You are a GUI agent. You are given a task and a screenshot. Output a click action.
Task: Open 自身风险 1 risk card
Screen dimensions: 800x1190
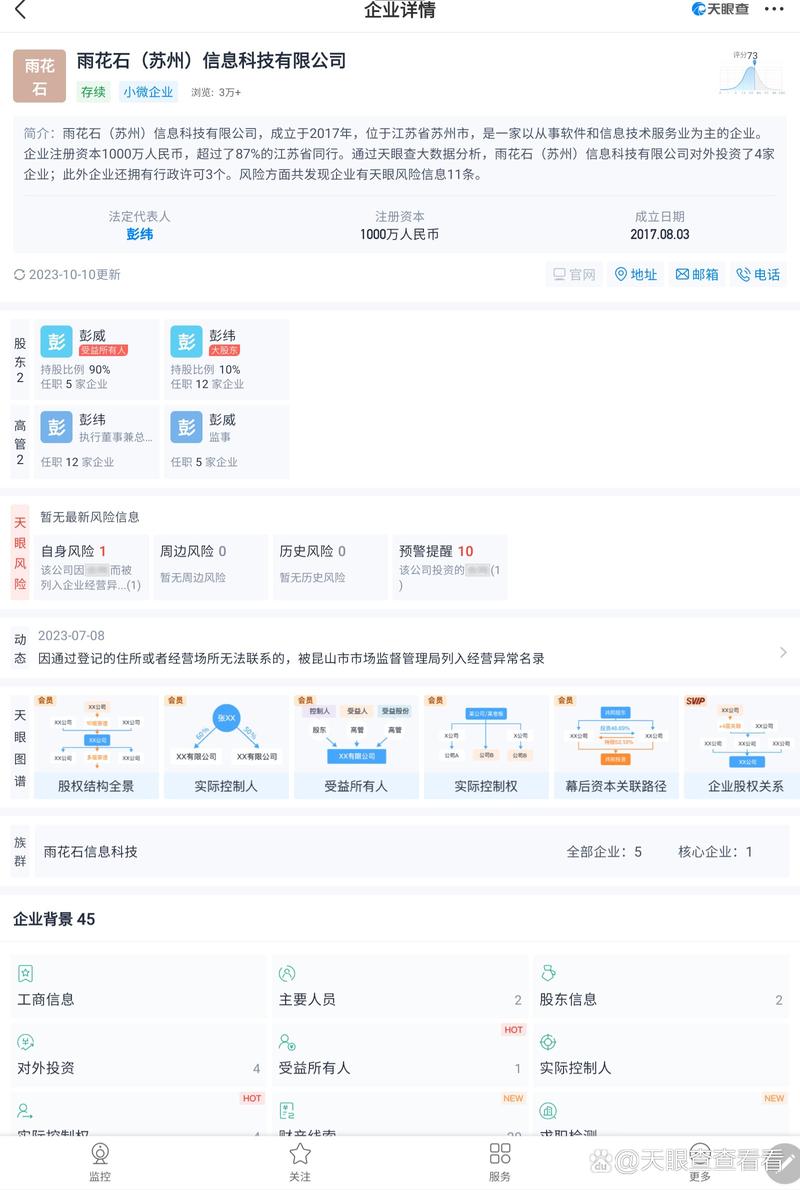[92, 567]
